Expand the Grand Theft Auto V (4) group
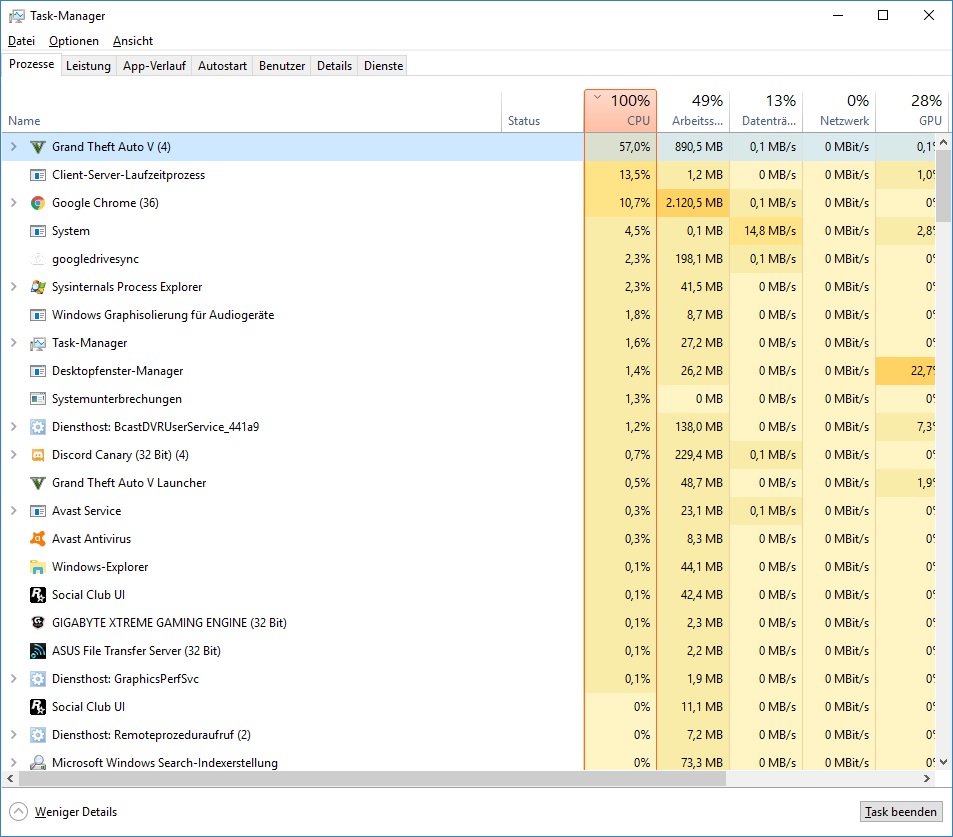 (x=13, y=146)
